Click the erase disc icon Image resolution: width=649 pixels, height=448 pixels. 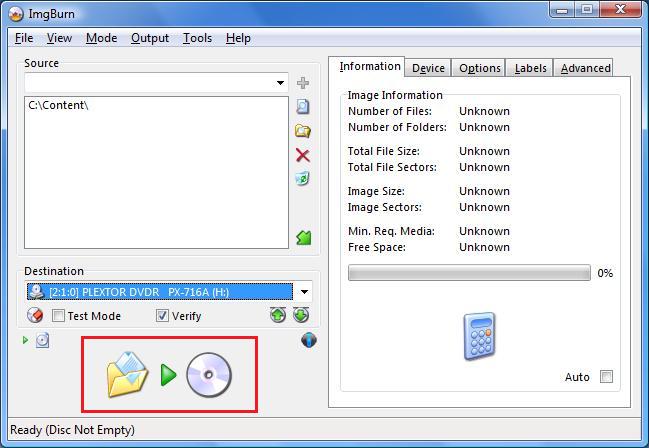36,315
